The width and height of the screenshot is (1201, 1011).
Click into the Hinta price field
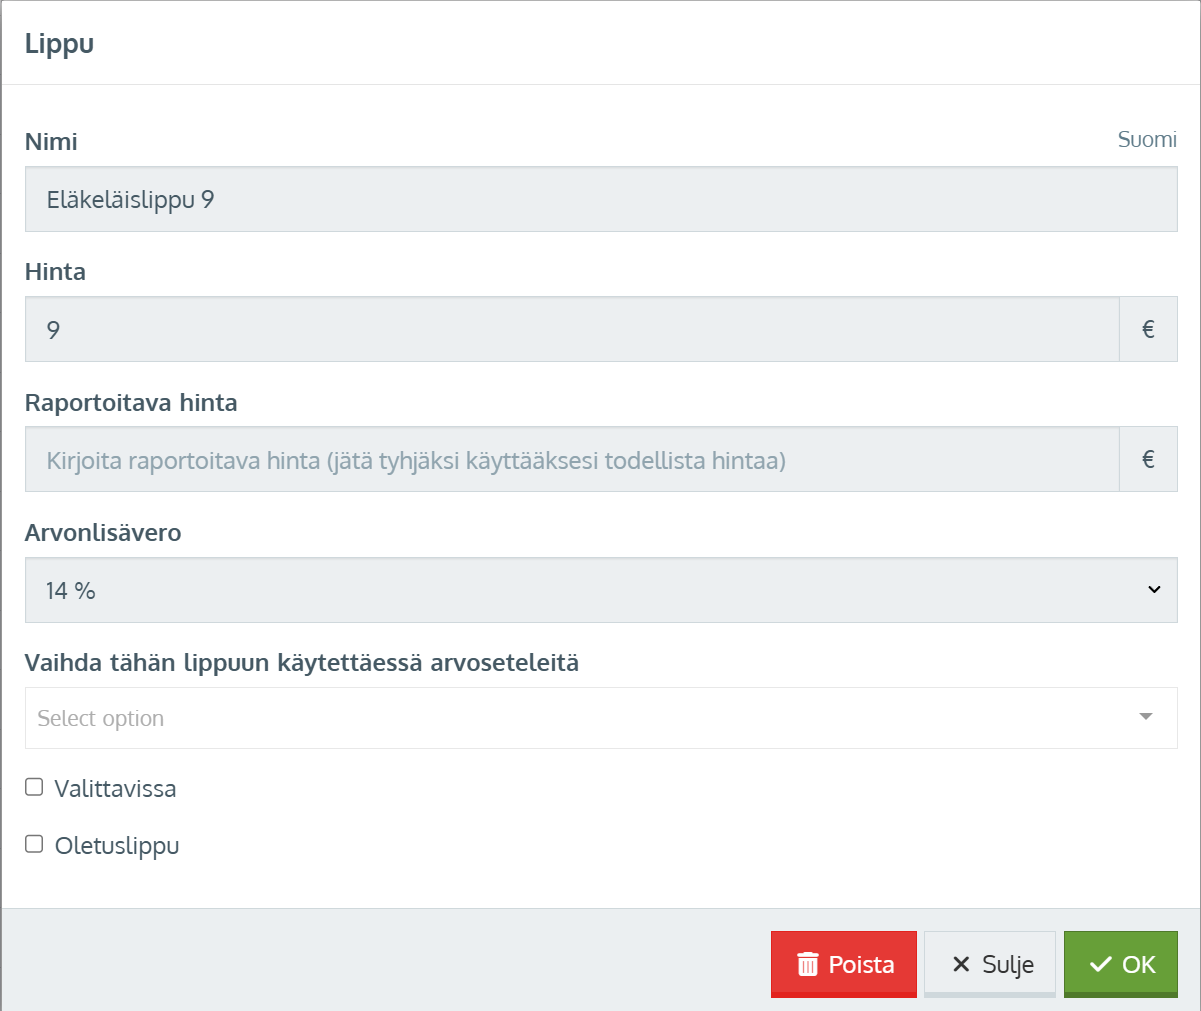(x=571, y=329)
